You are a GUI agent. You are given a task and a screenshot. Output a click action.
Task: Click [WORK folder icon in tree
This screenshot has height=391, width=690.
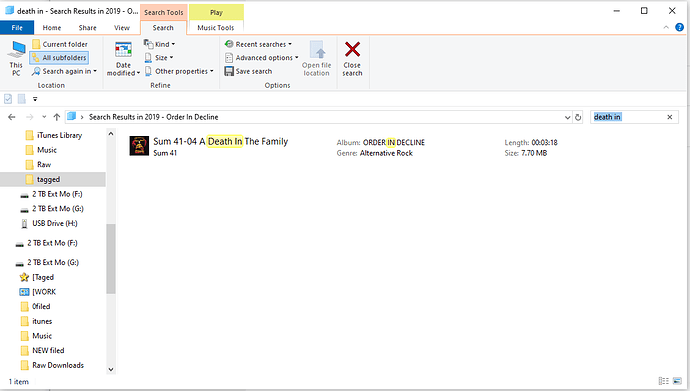pyautogui.click(x=24, y=292)
